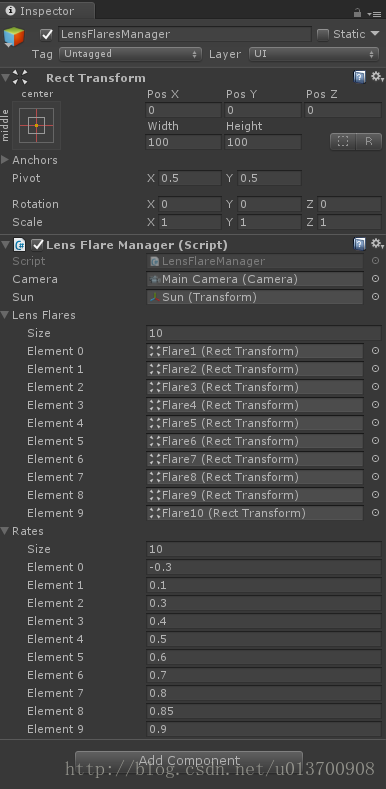Open Rect Transform help reference icon
This screenshot has height=789, width=386.
[359, 77]
